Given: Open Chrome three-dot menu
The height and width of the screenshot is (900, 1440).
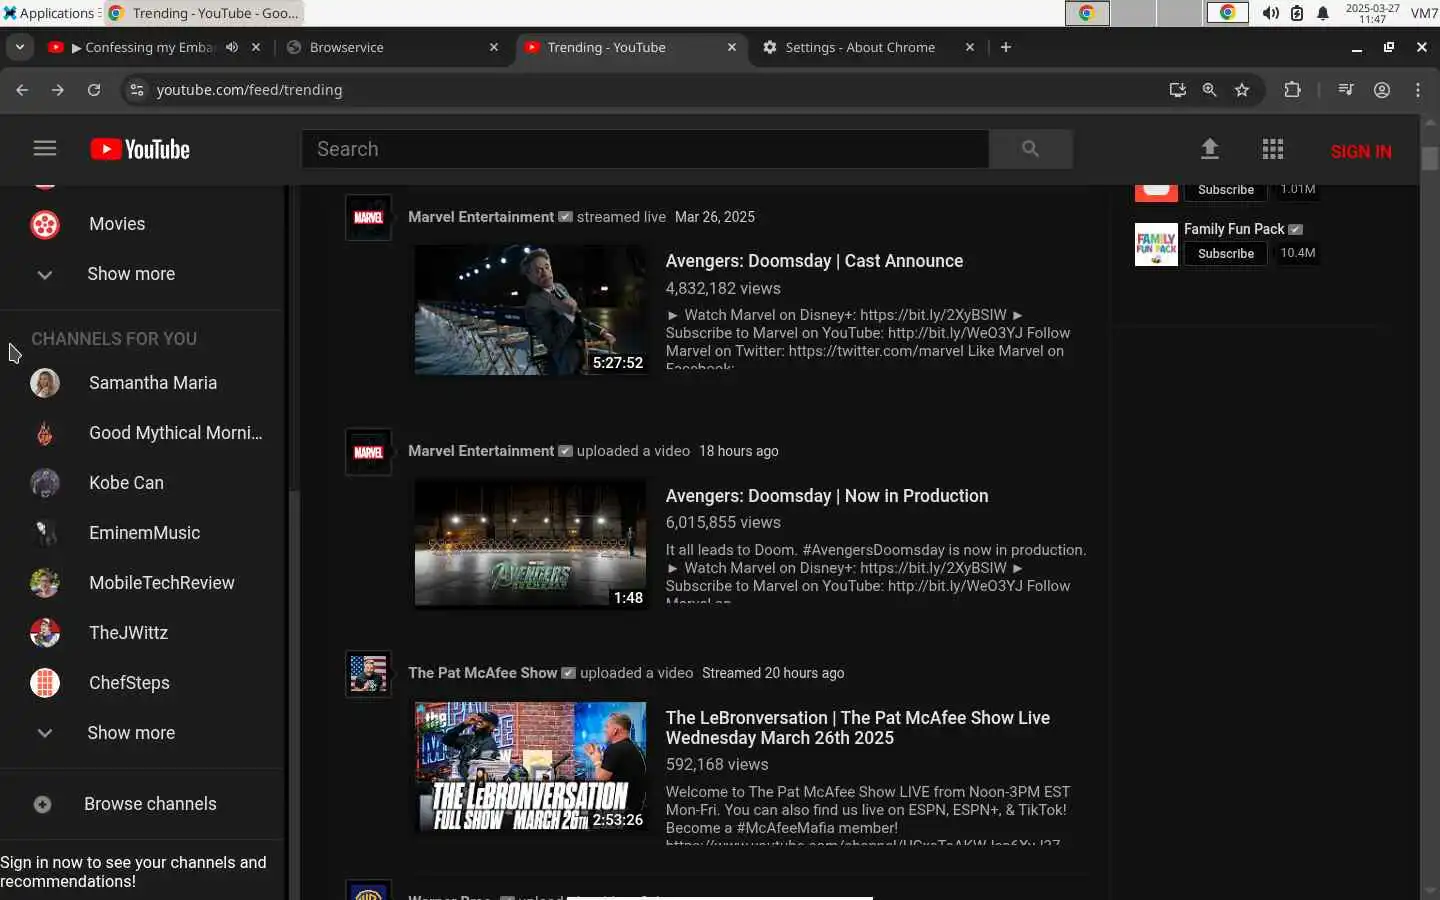Looking at the screenshot, I should pyautogui.click(x=1418, y=90).
